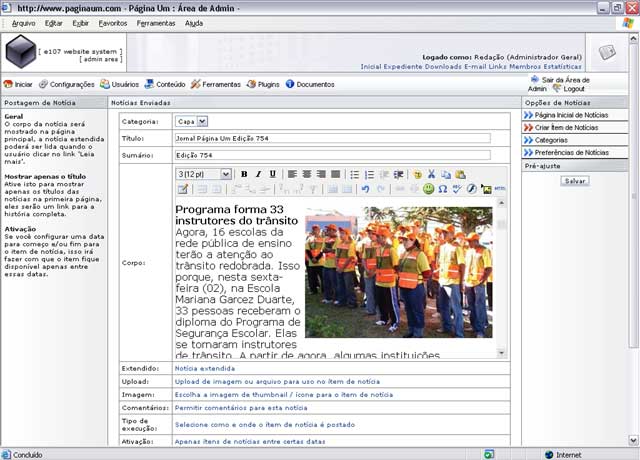Expand the Notícia extendida section
The image size is (640, 460).
click(205, 368)
